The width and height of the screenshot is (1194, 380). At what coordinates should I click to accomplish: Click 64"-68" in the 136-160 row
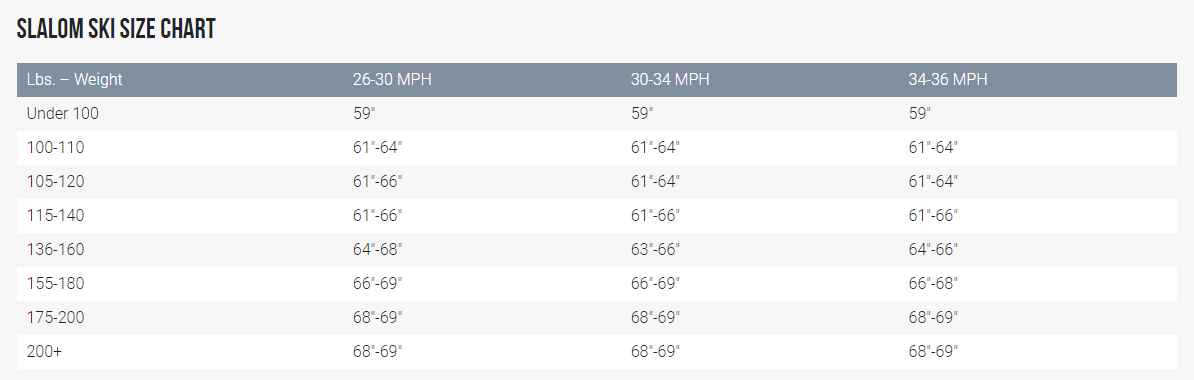pos(377,250)
